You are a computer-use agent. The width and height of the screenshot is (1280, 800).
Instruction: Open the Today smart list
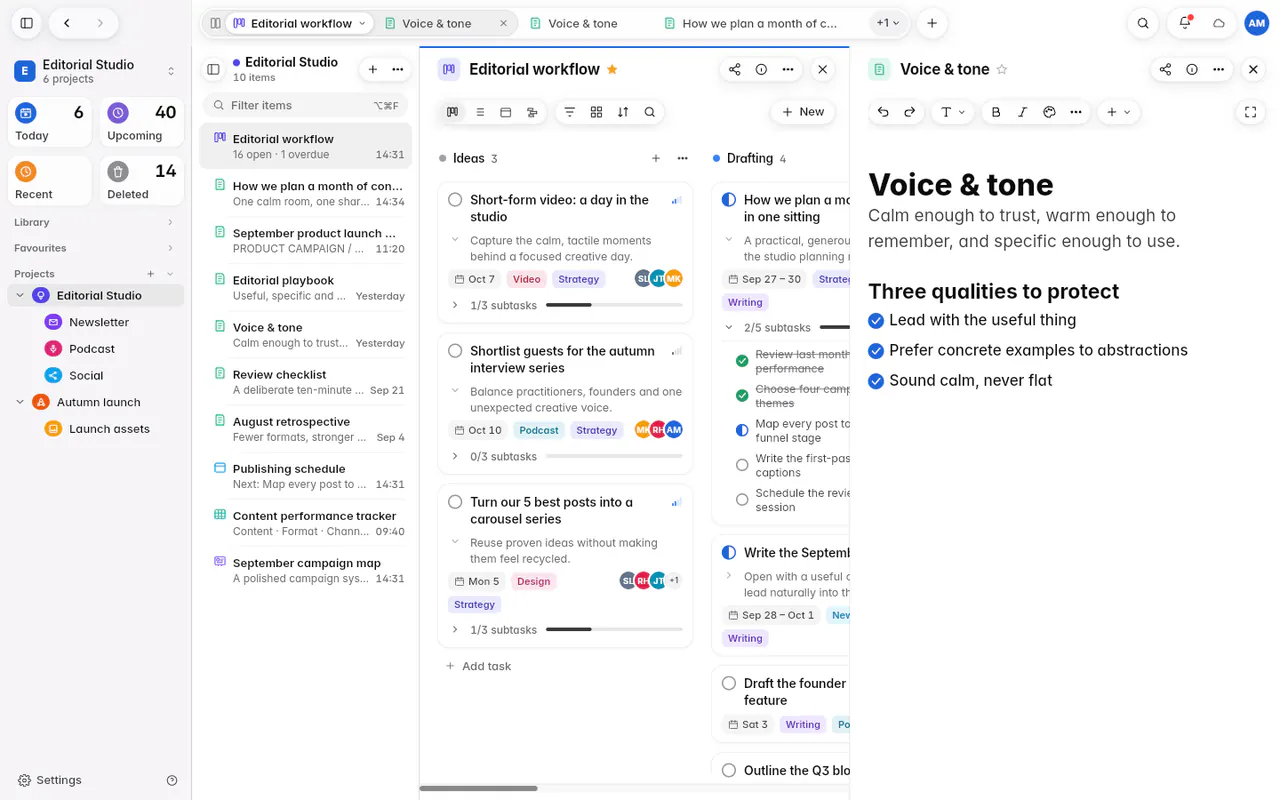(50, 122)
